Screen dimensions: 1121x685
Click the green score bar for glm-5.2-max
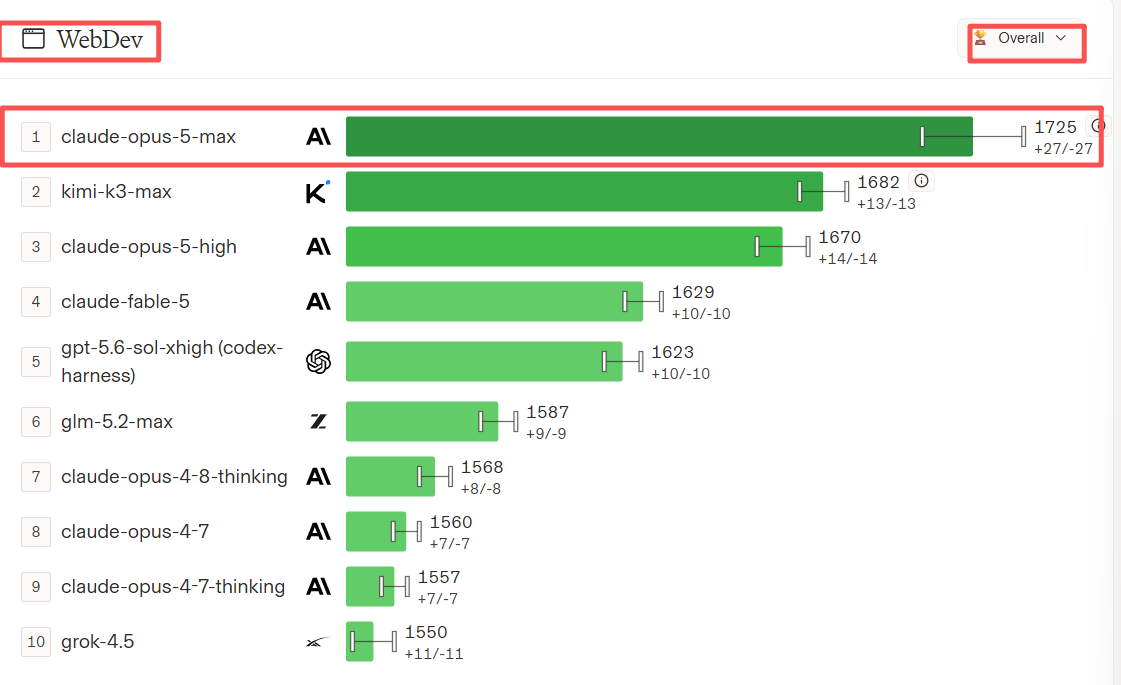[422, 421]
